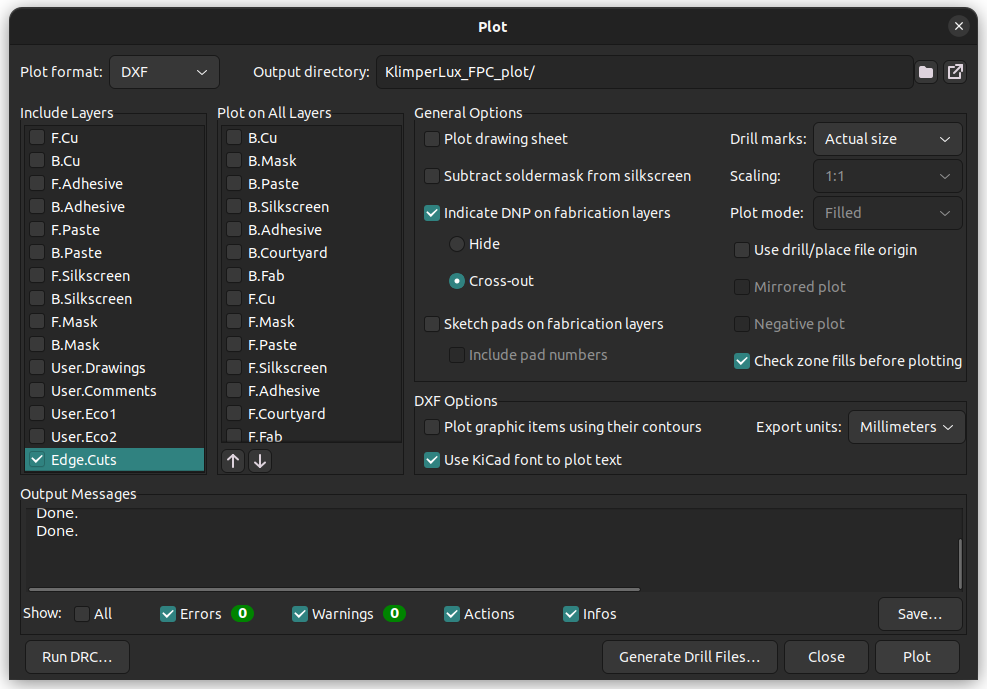
Task: Move selected plot-on-all layer up
Action: pos(233,461)
